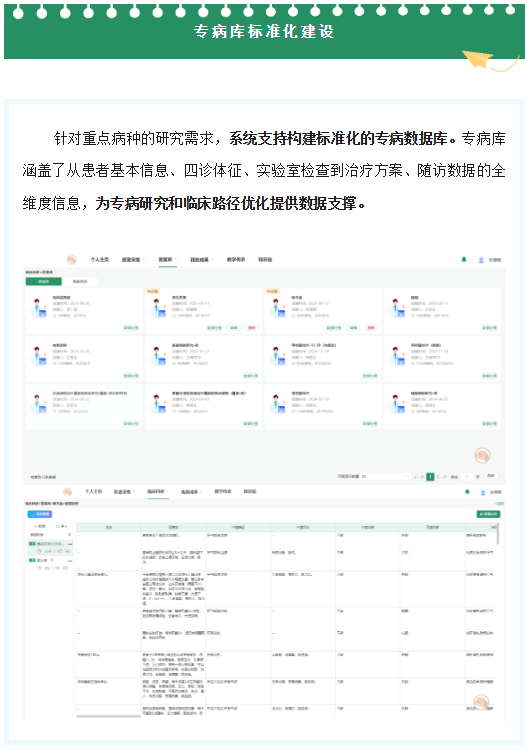Click the heading 专病库标准化建设
Image resolution: width=527 pixels, height=750 pixels.
(264, 32)
